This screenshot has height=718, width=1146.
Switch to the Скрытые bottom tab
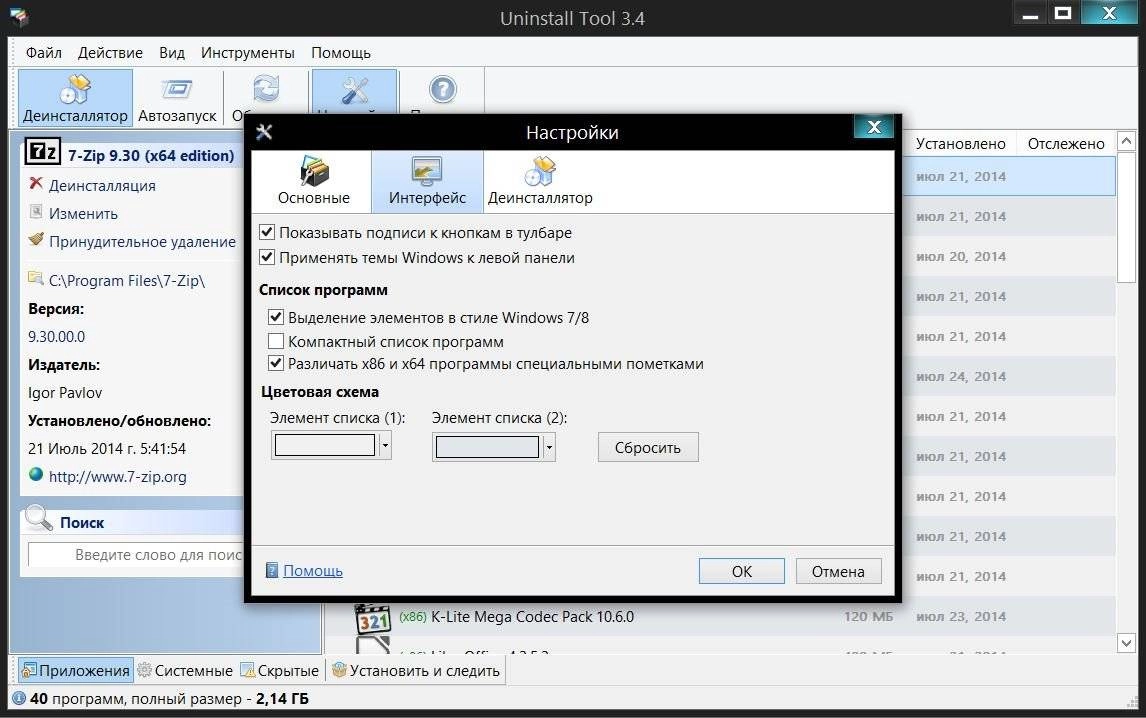point(281,670)
